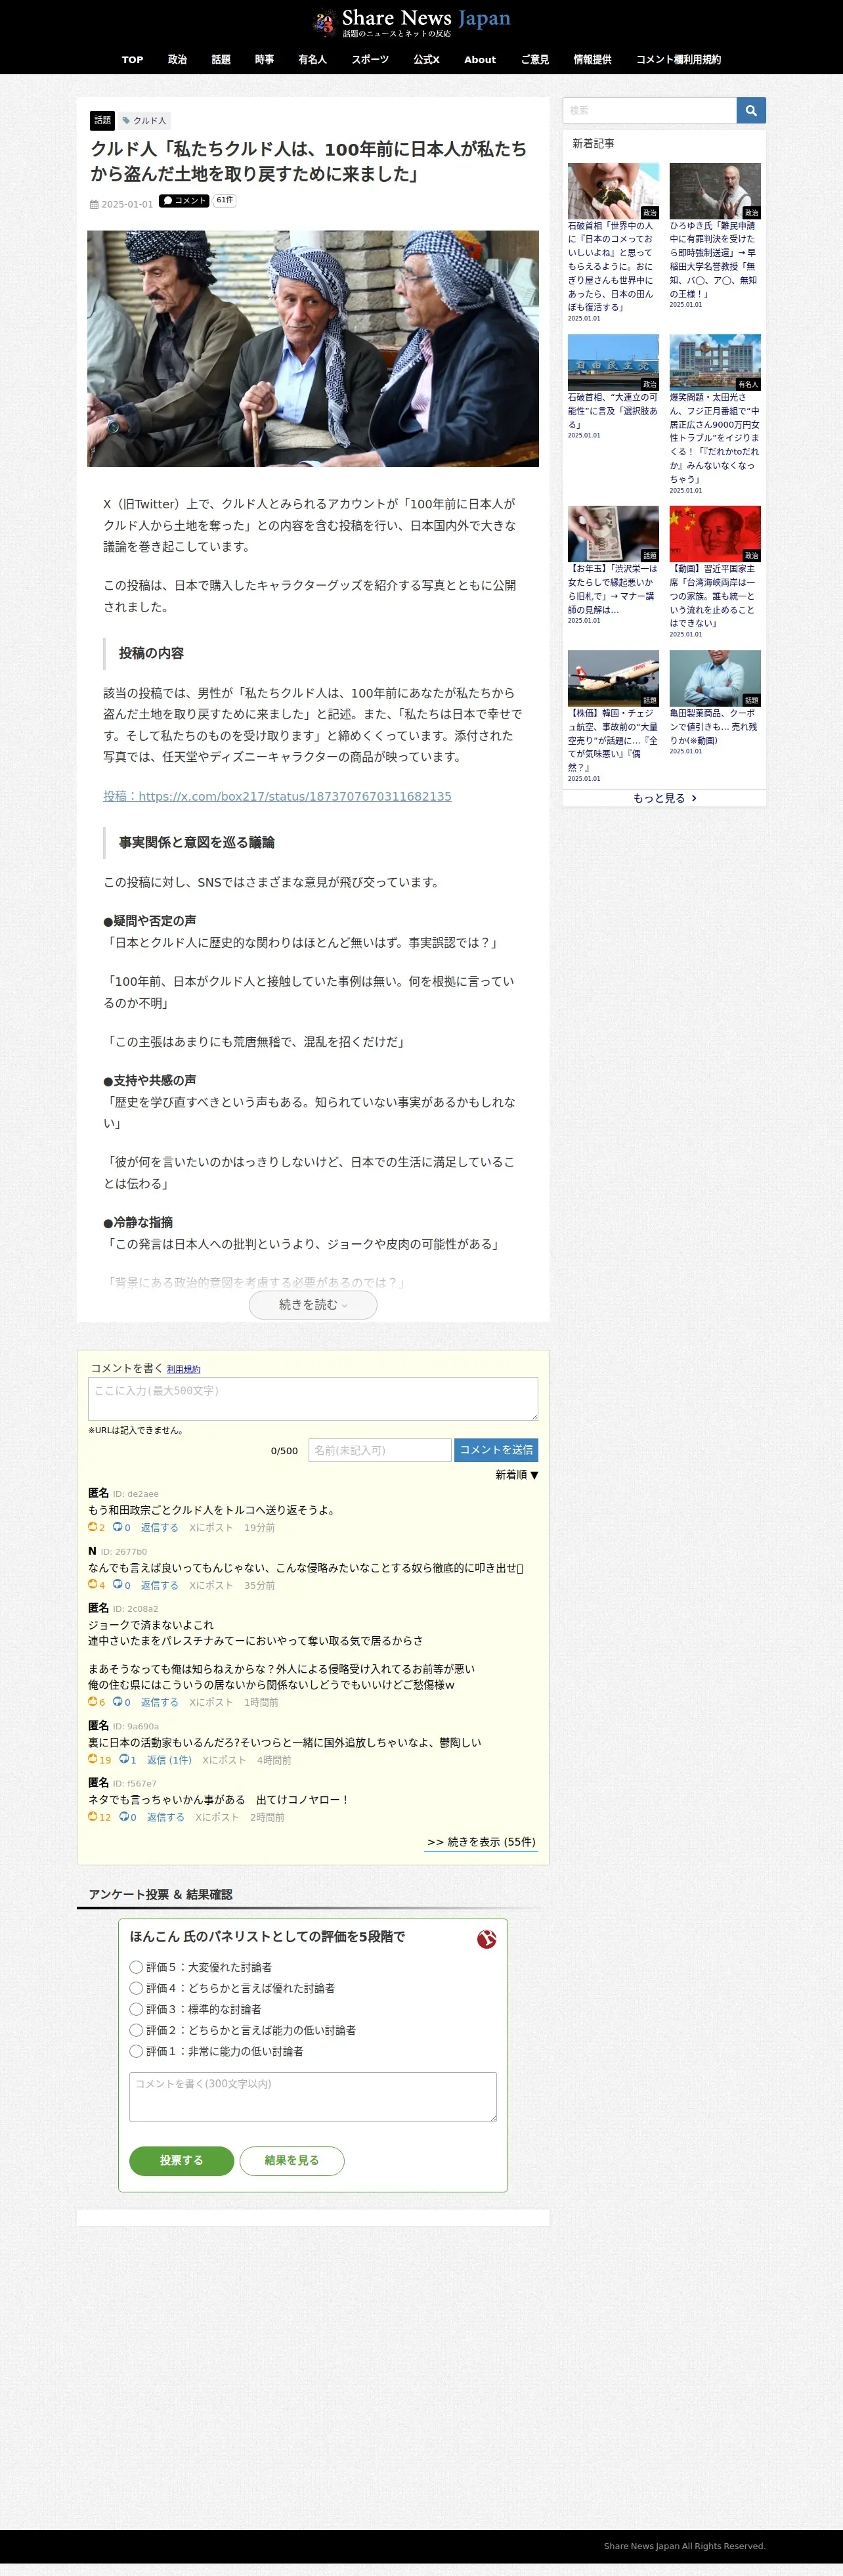843x2576 pixels.
Task: Dislike the comment by ID 9a690a
Action: [x=124, y=1759]
